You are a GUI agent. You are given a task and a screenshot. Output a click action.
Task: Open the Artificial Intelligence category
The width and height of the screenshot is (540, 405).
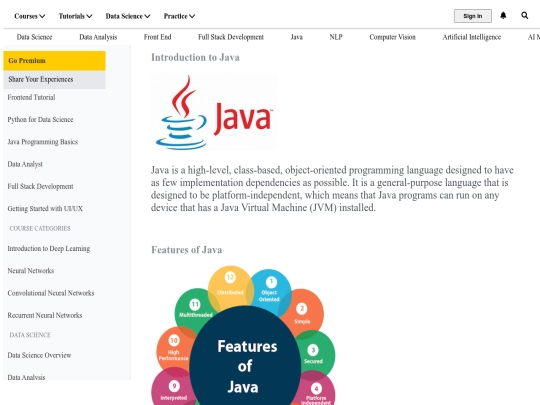(x=471, y=37)
